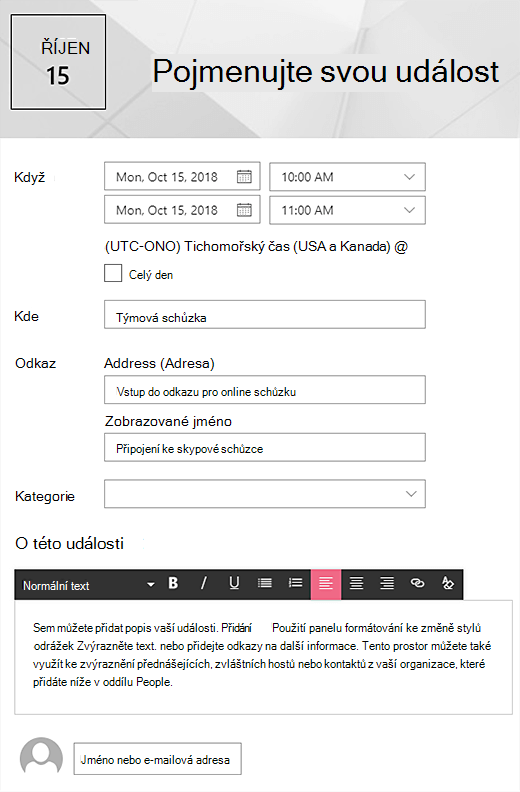Image resolution: width=520 pixels, height=792 pixels.
Task: Expand the 11:00 AM end time dropdown
Action: pyautogui.click(x=347, y=210)
